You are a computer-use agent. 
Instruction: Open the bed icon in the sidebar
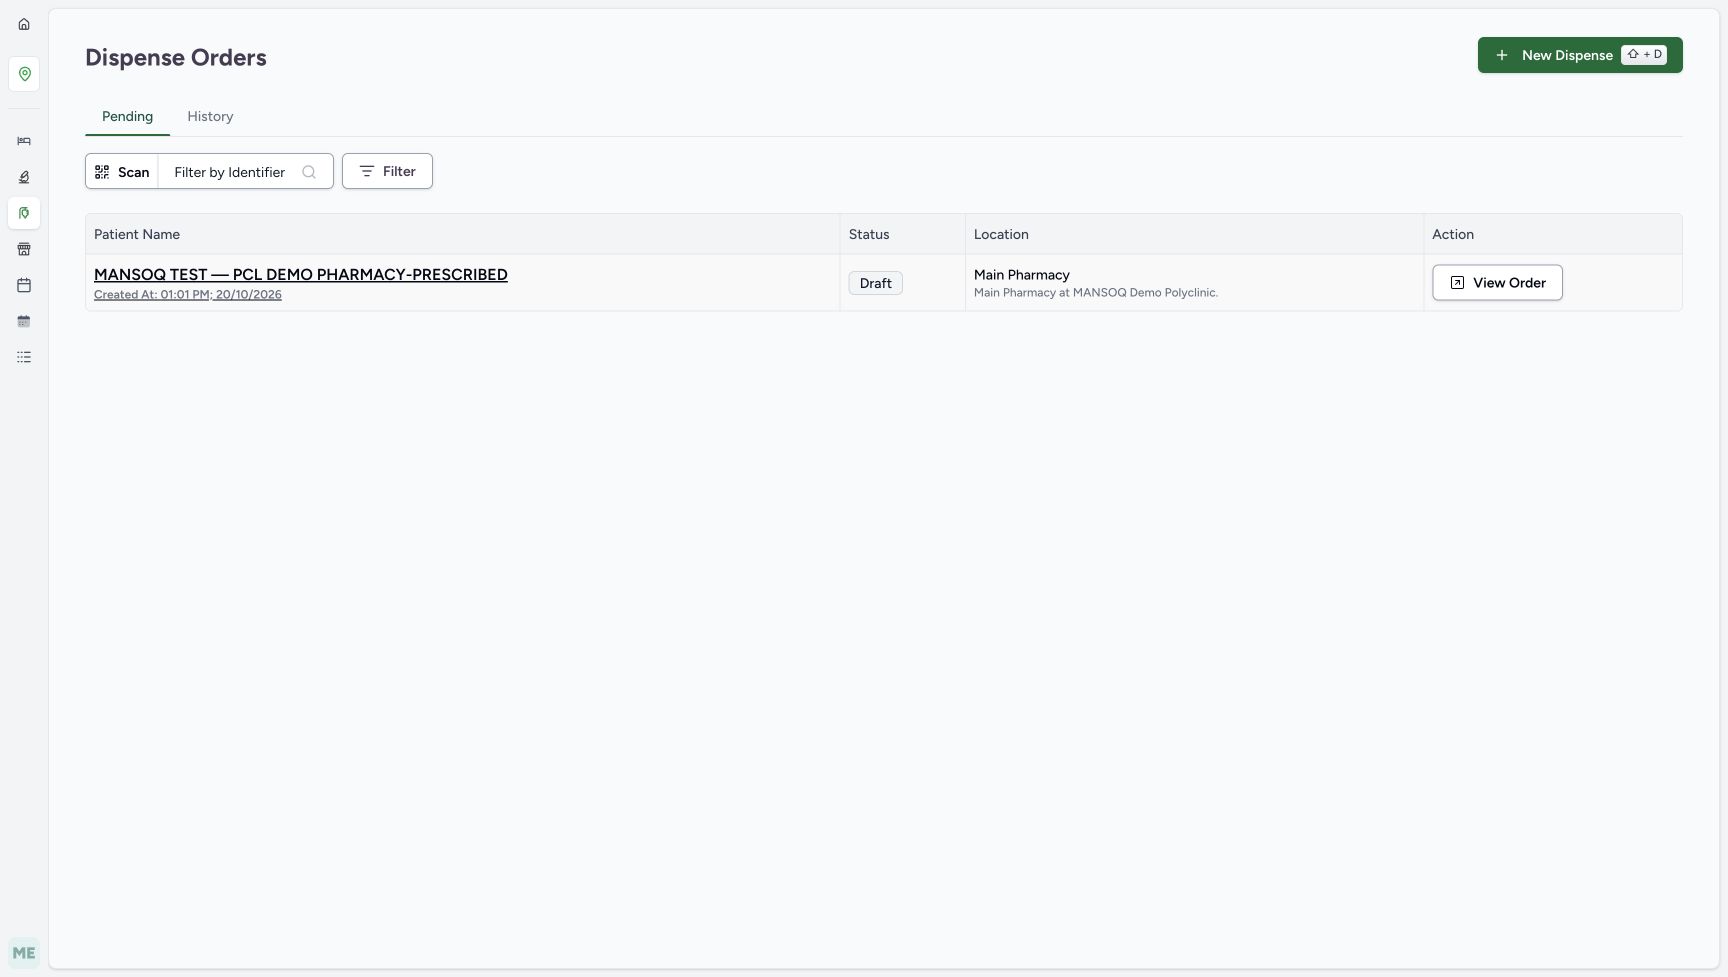(x=24, y=141)
